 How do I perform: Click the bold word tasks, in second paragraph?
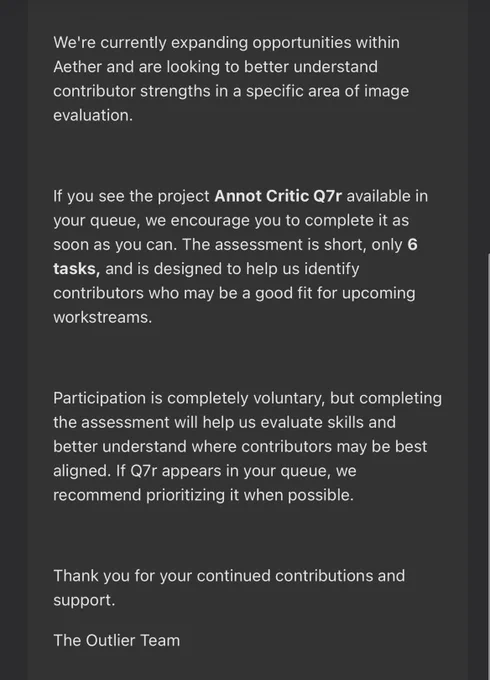pyautogui.click(x=76, y=269)
